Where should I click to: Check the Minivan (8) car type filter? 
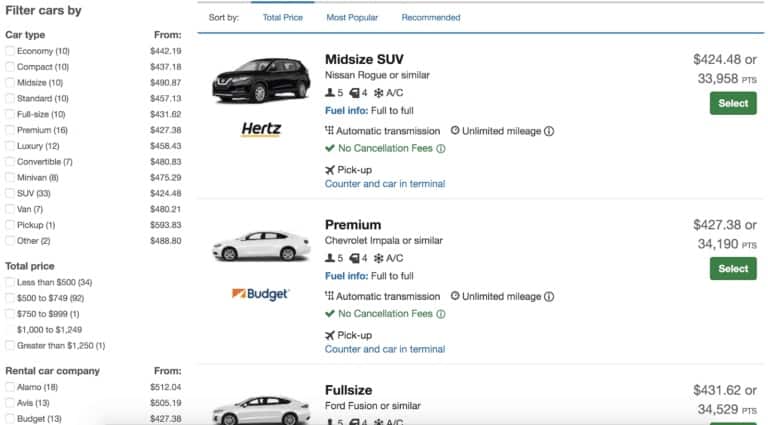point(10,178)
